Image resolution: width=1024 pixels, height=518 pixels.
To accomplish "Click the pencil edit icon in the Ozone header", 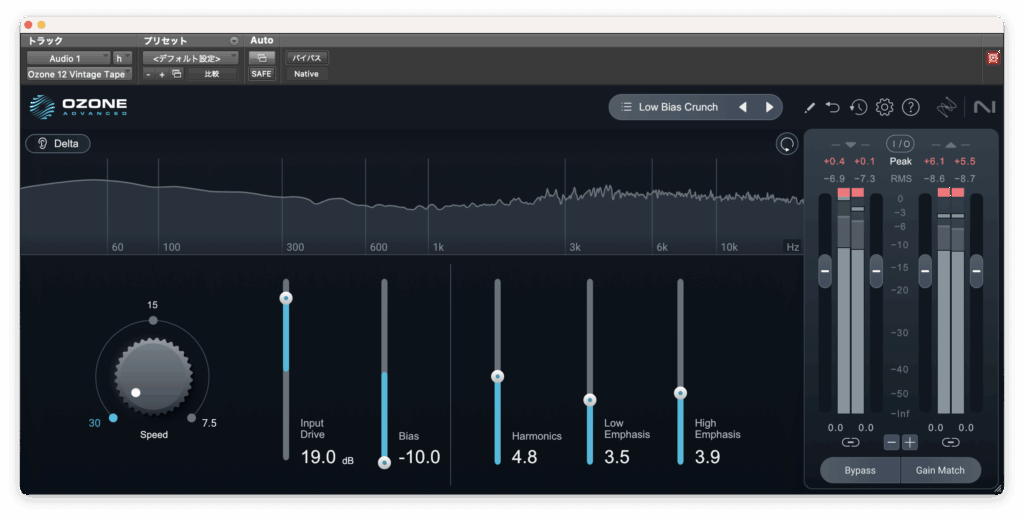I will pyautogui.click(x=810, y=107).
